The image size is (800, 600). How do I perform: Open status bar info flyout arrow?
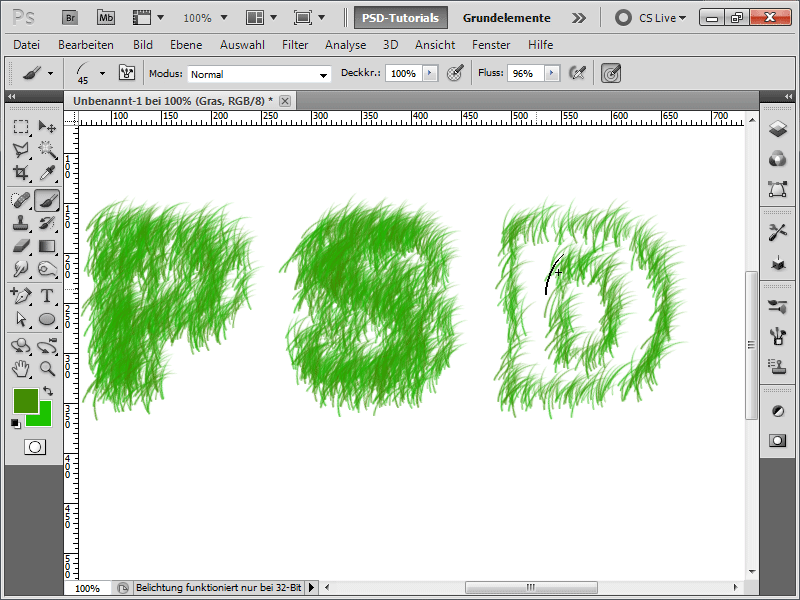[x=311, y=588]
